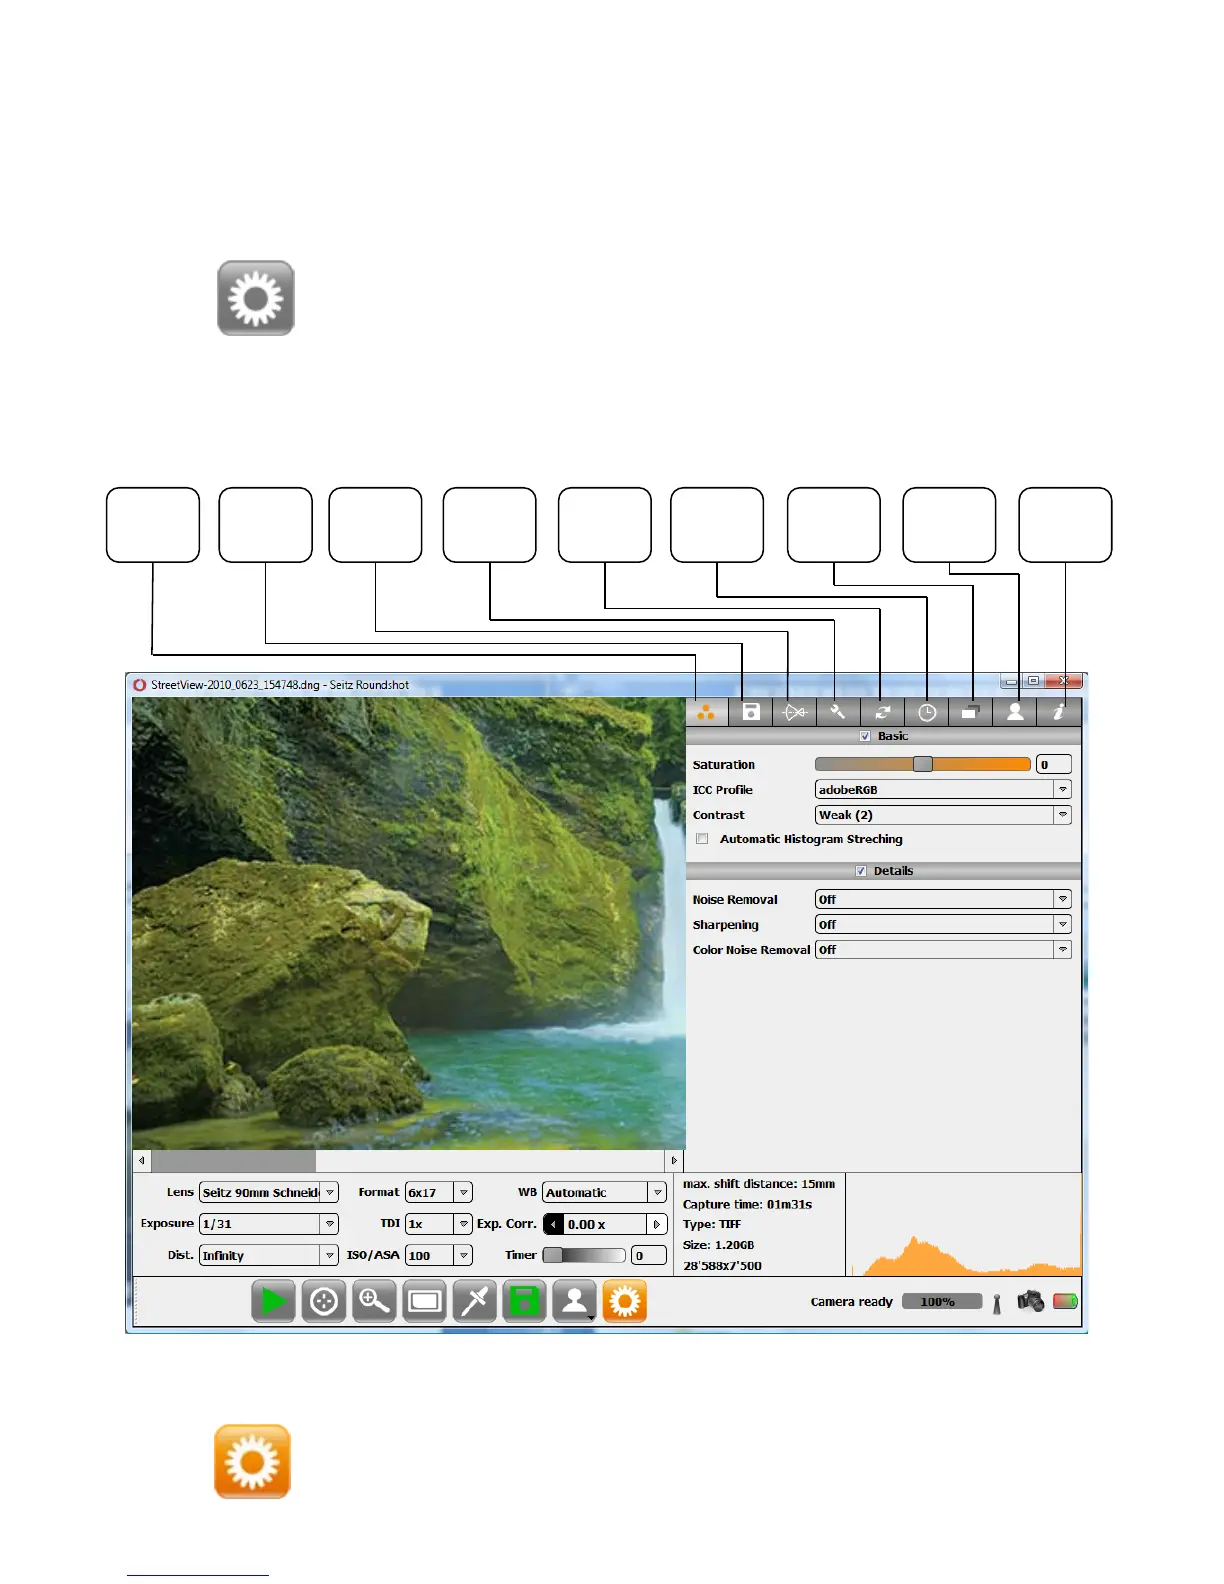This screenshot has width=1224, height=1584.
Task: Minimize the Seitz Roundshot window
Action: tap(1011, 681)
